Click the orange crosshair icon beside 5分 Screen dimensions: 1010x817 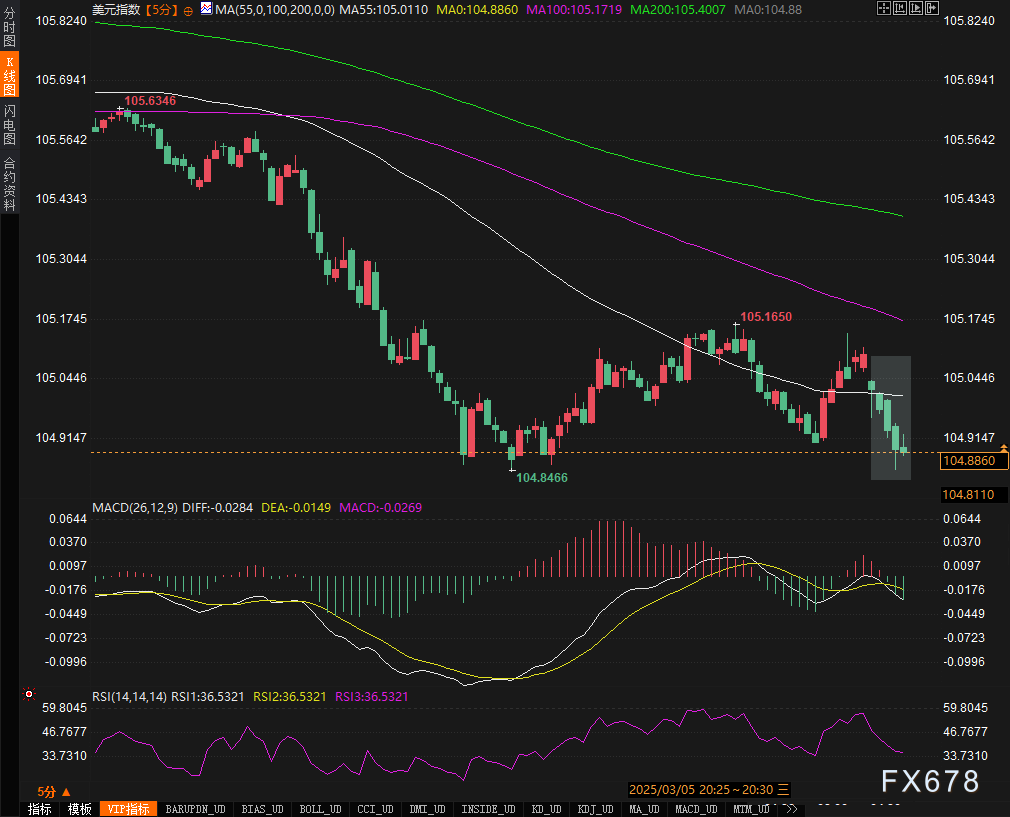click(x=188, y=9)
